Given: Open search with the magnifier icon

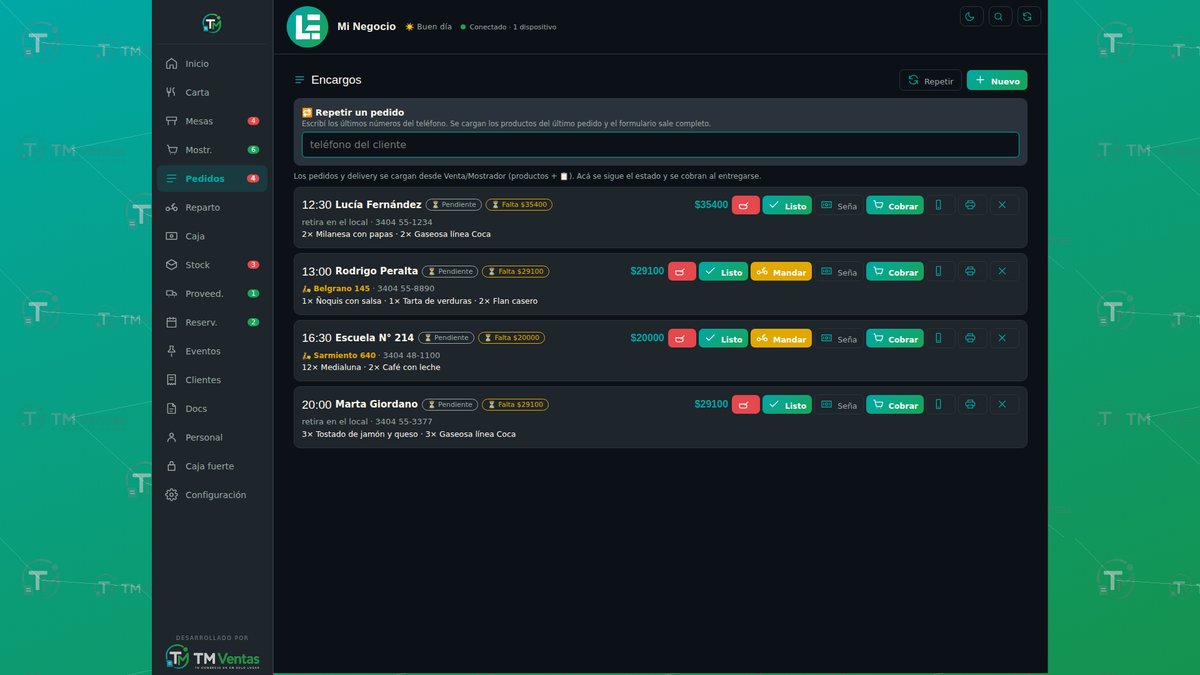Looking at the screenshot, I should click(1000, 16).
